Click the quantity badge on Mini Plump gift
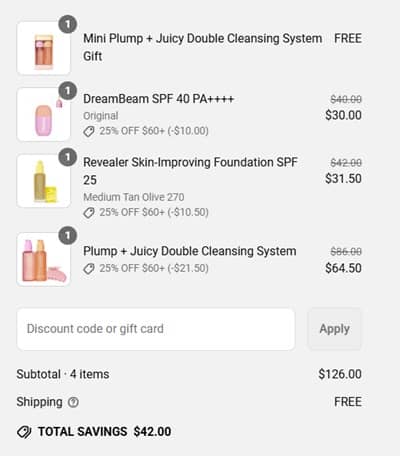The width and height of the screenshot is (400, 456). pyautogui.click(x=68, y=24)
